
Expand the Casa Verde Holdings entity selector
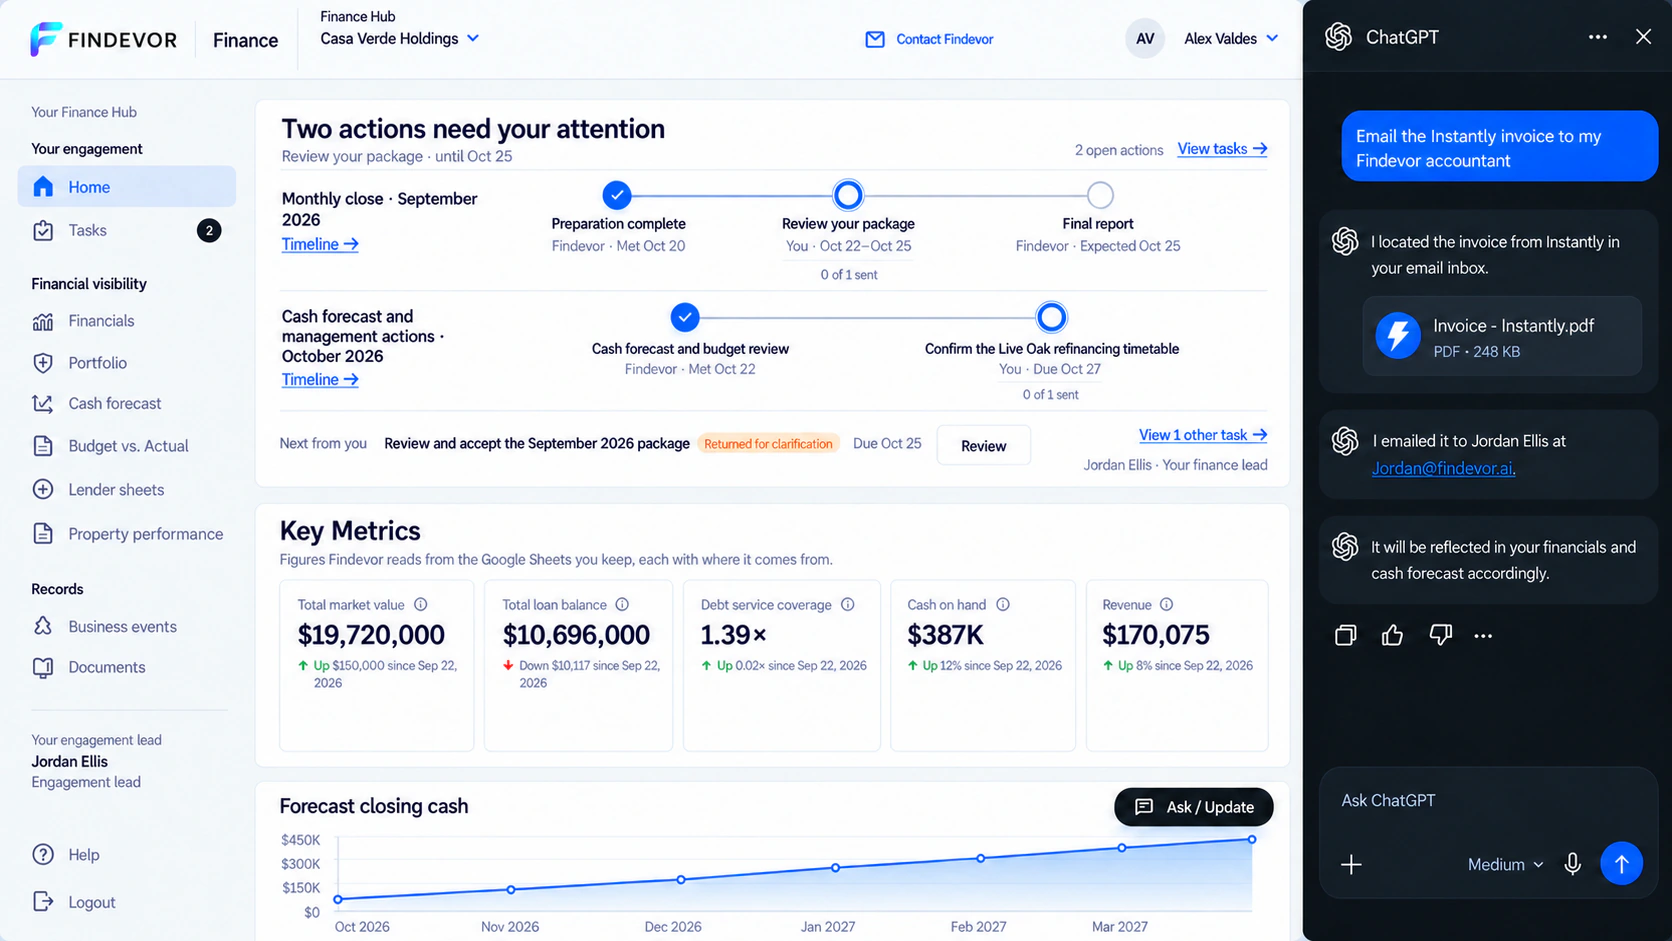click(400, 38)
